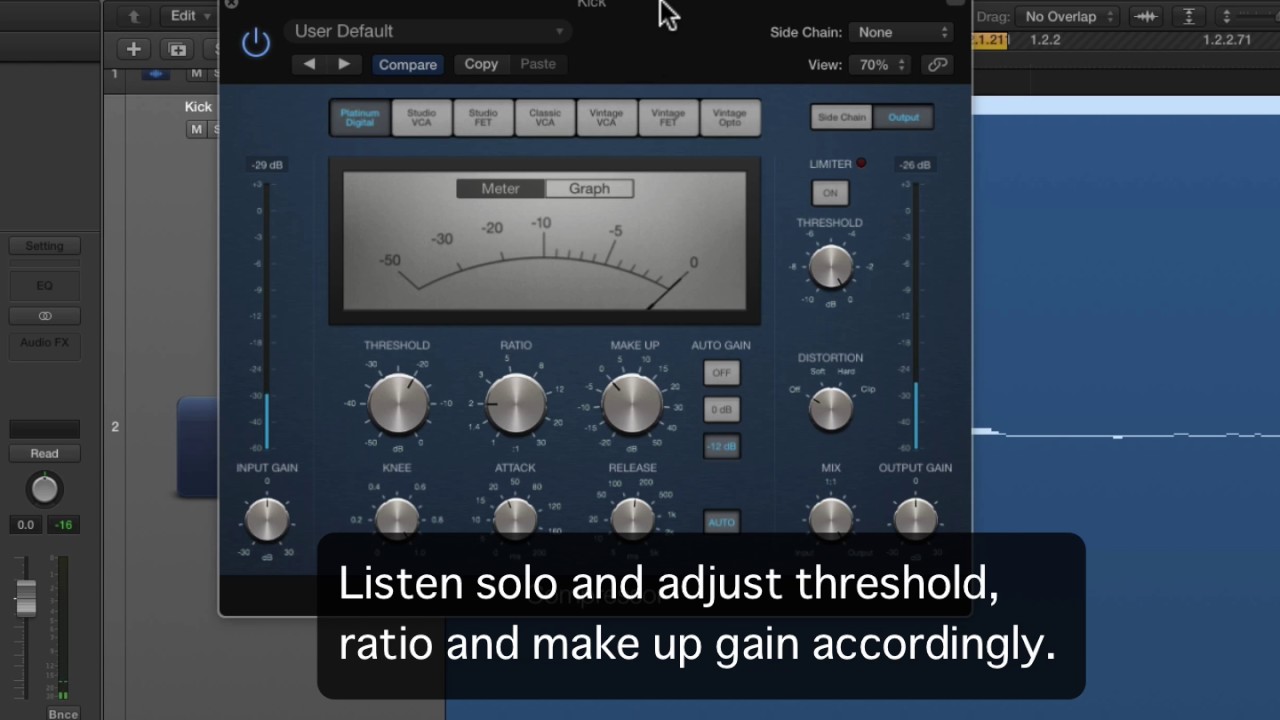
Task: Open the View 70% size dropdown
Action: [879, 64]
